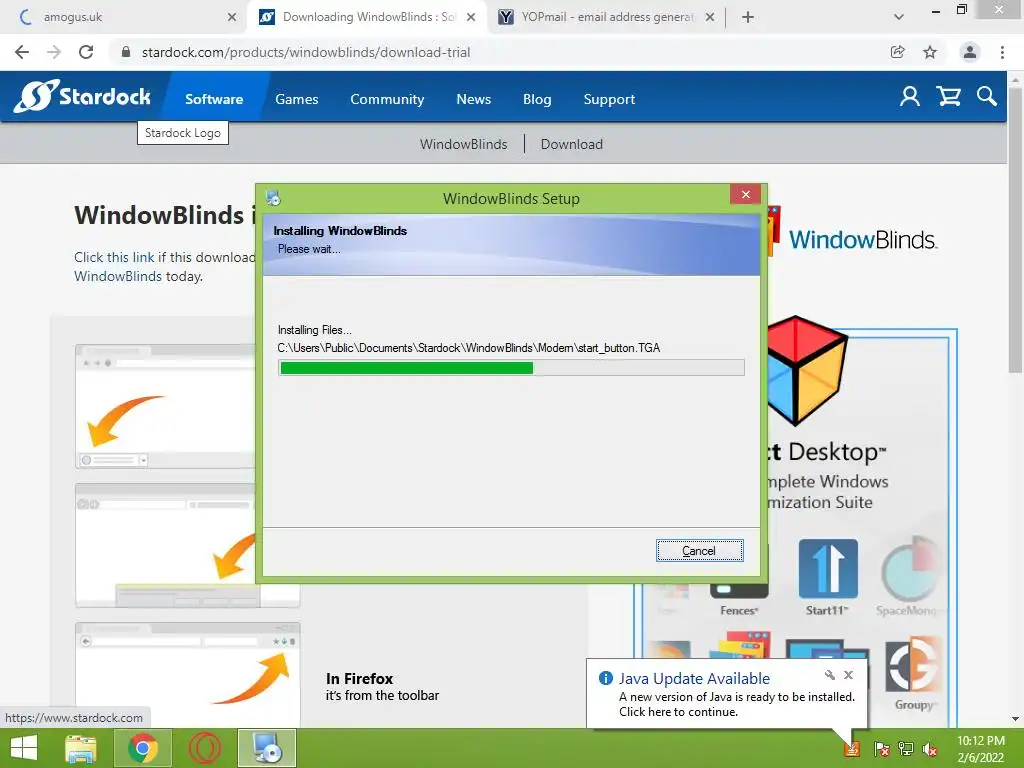Click the 'In Firefox' instruction heading

pos(359,679)
